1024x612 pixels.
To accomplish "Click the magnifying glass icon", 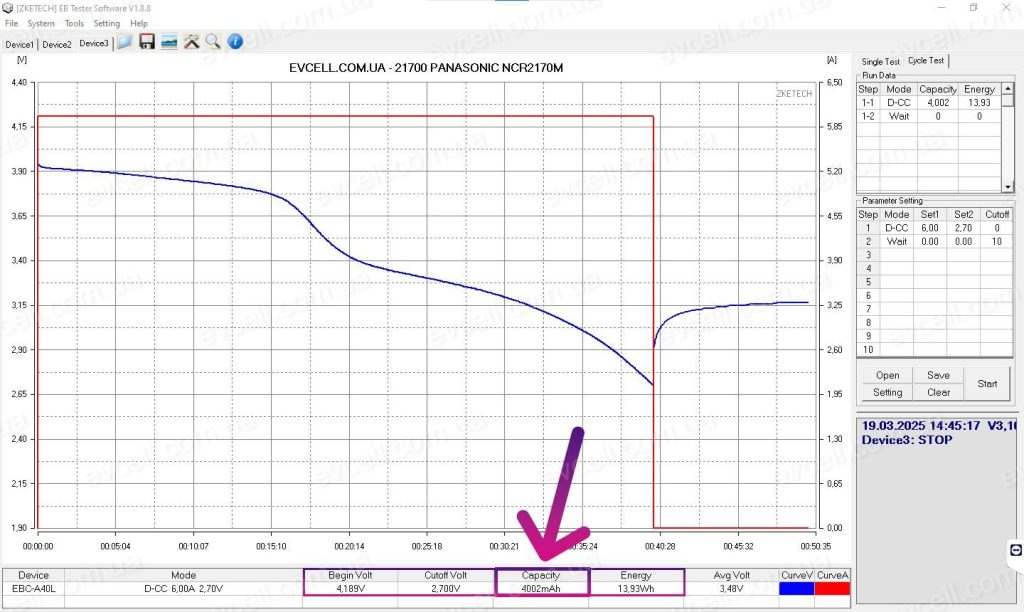I will (x=213, y=42).
